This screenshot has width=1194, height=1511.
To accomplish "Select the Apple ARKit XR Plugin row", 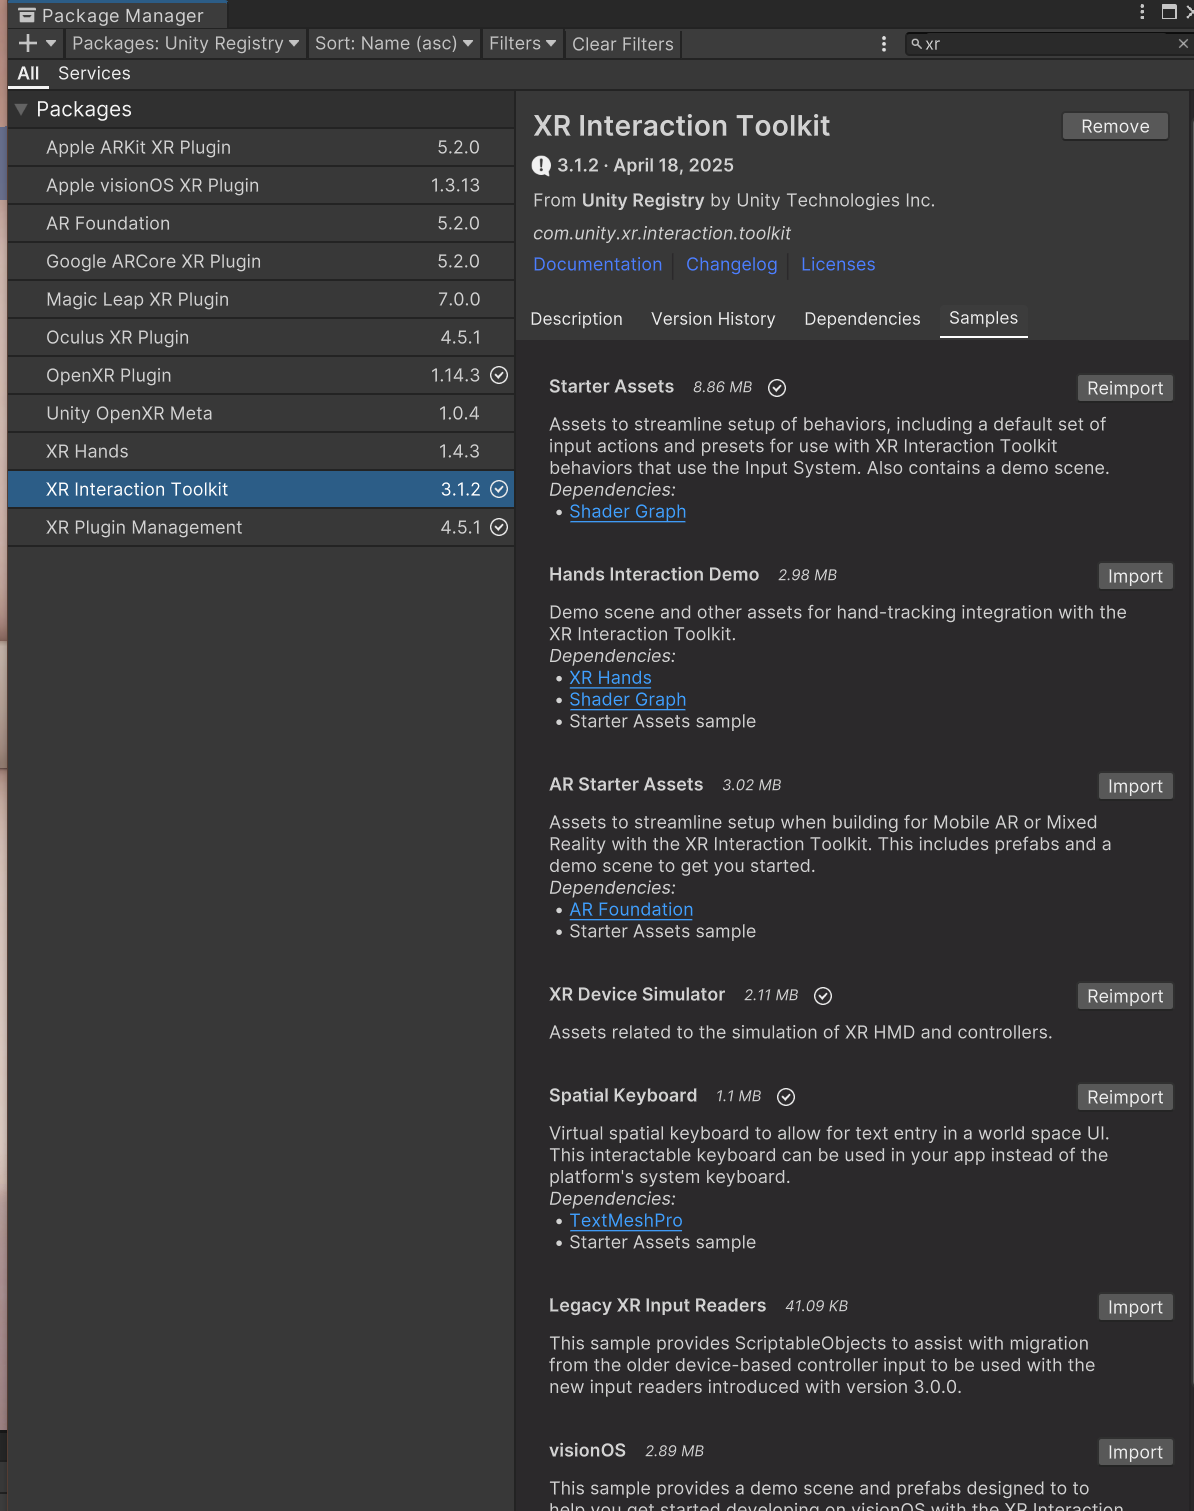I will [x=261, y=147].
